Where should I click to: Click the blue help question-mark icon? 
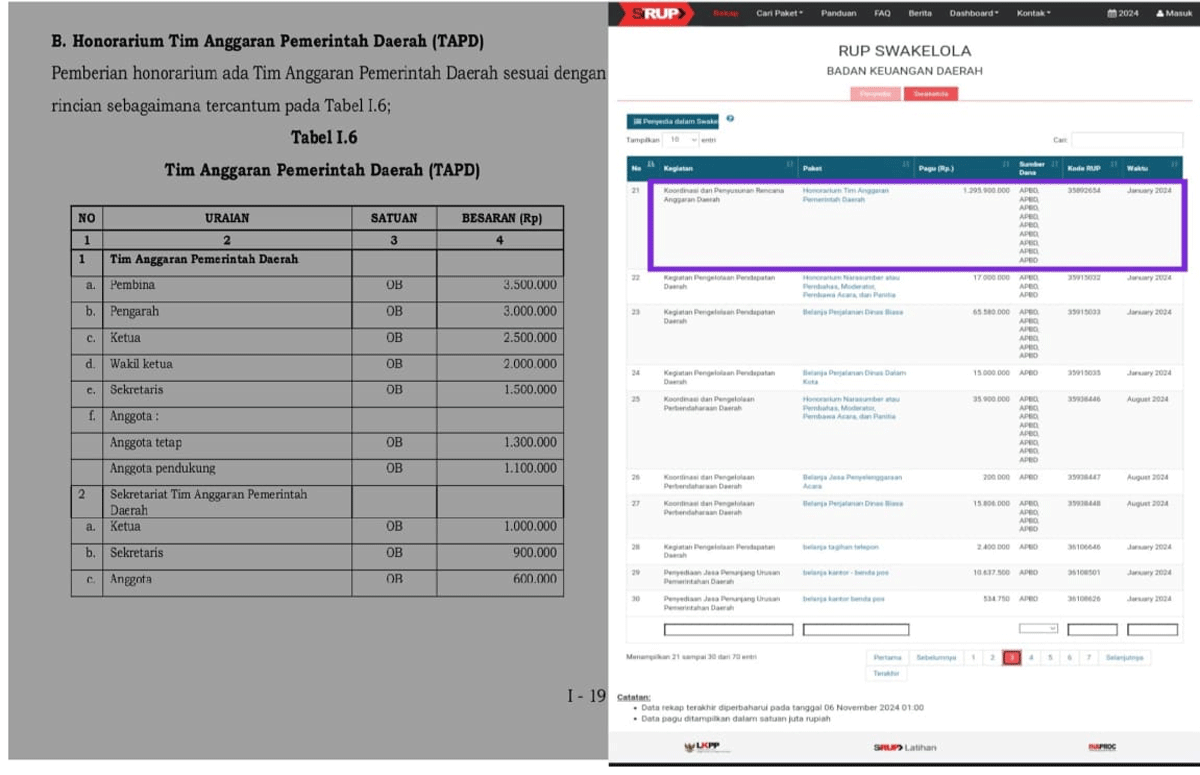[x=730, y=119]
